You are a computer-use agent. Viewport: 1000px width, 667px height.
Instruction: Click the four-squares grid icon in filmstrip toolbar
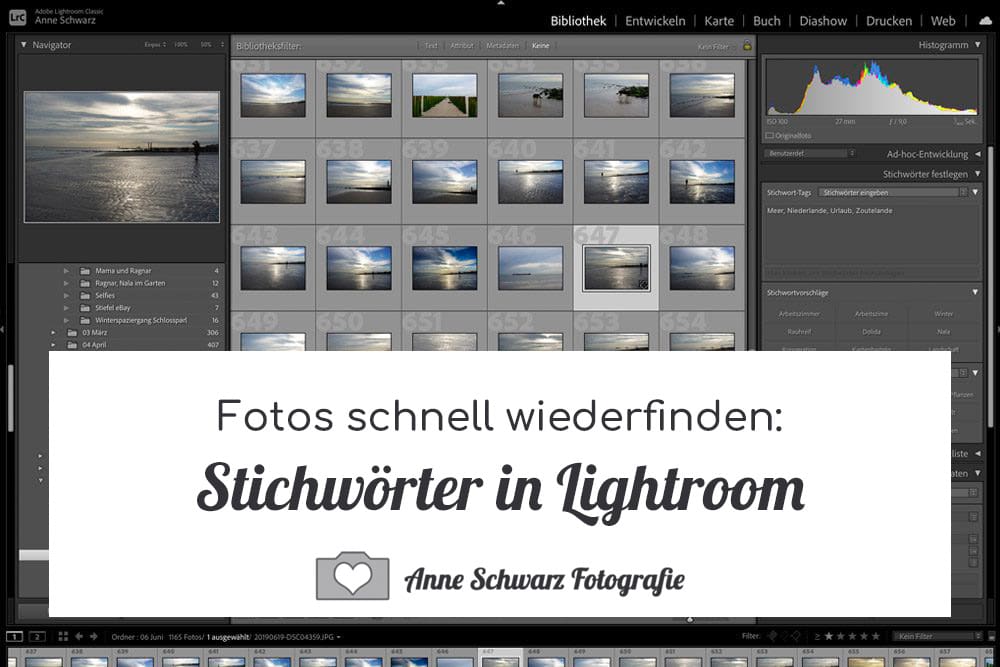pyautogui.click(x=62, y=637)
